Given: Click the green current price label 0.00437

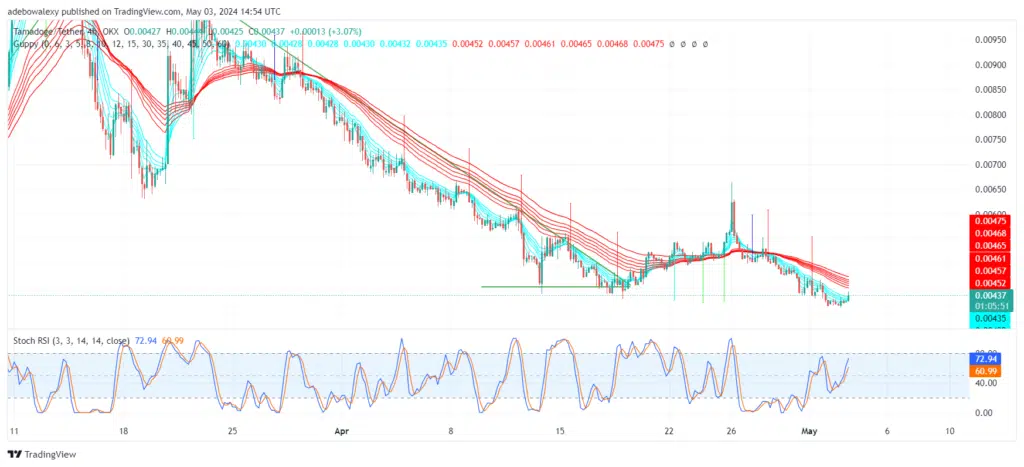Looking at the screenshot, I should 990,295.
